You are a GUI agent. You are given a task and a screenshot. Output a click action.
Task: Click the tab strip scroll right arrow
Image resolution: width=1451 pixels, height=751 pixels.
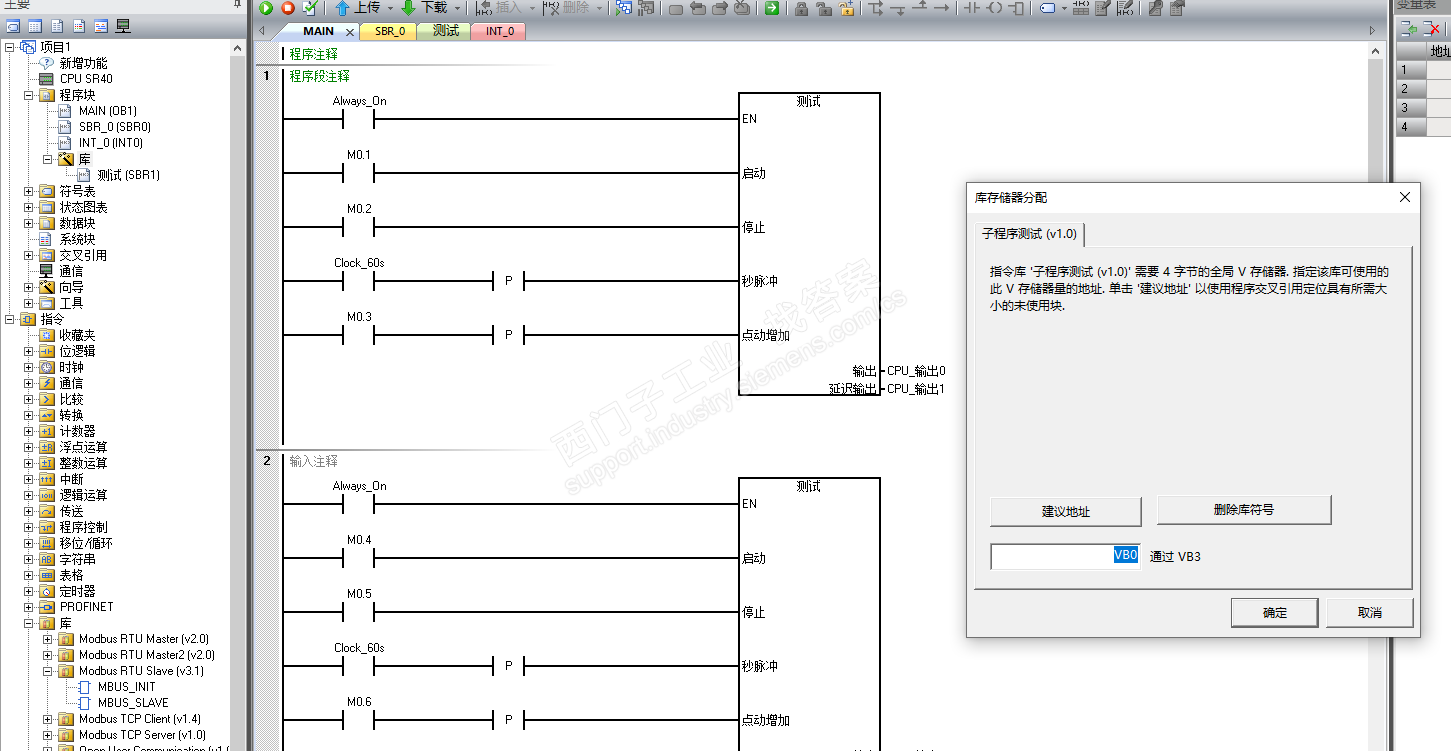[1373, 31]
